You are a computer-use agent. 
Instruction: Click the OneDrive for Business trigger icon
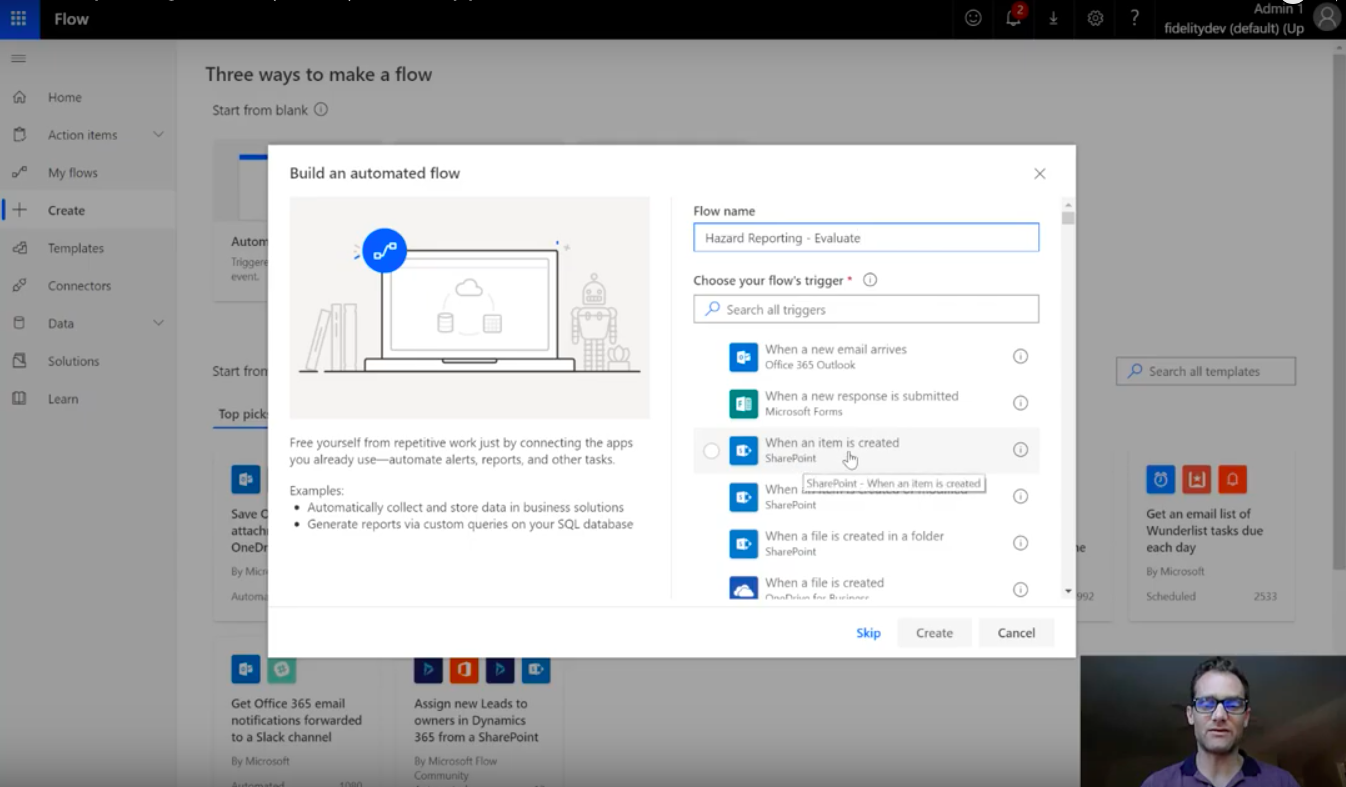743,588
